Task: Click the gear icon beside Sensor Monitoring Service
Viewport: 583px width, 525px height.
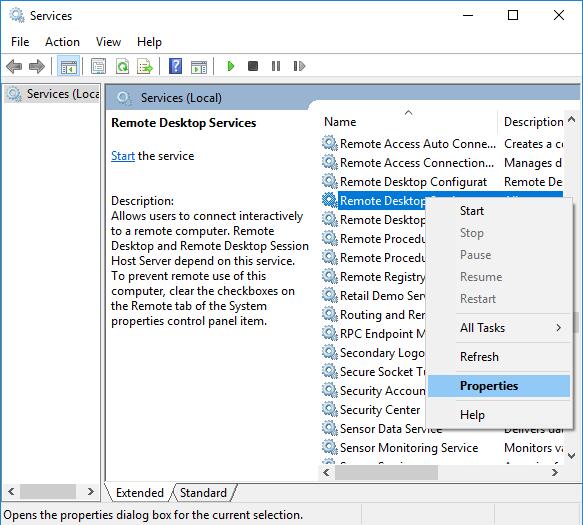Action: click(329, 447)
